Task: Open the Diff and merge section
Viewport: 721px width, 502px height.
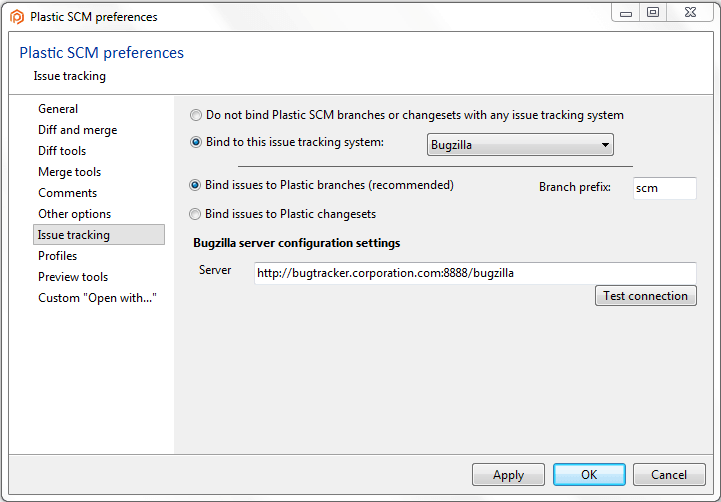Action: [78, 130]
